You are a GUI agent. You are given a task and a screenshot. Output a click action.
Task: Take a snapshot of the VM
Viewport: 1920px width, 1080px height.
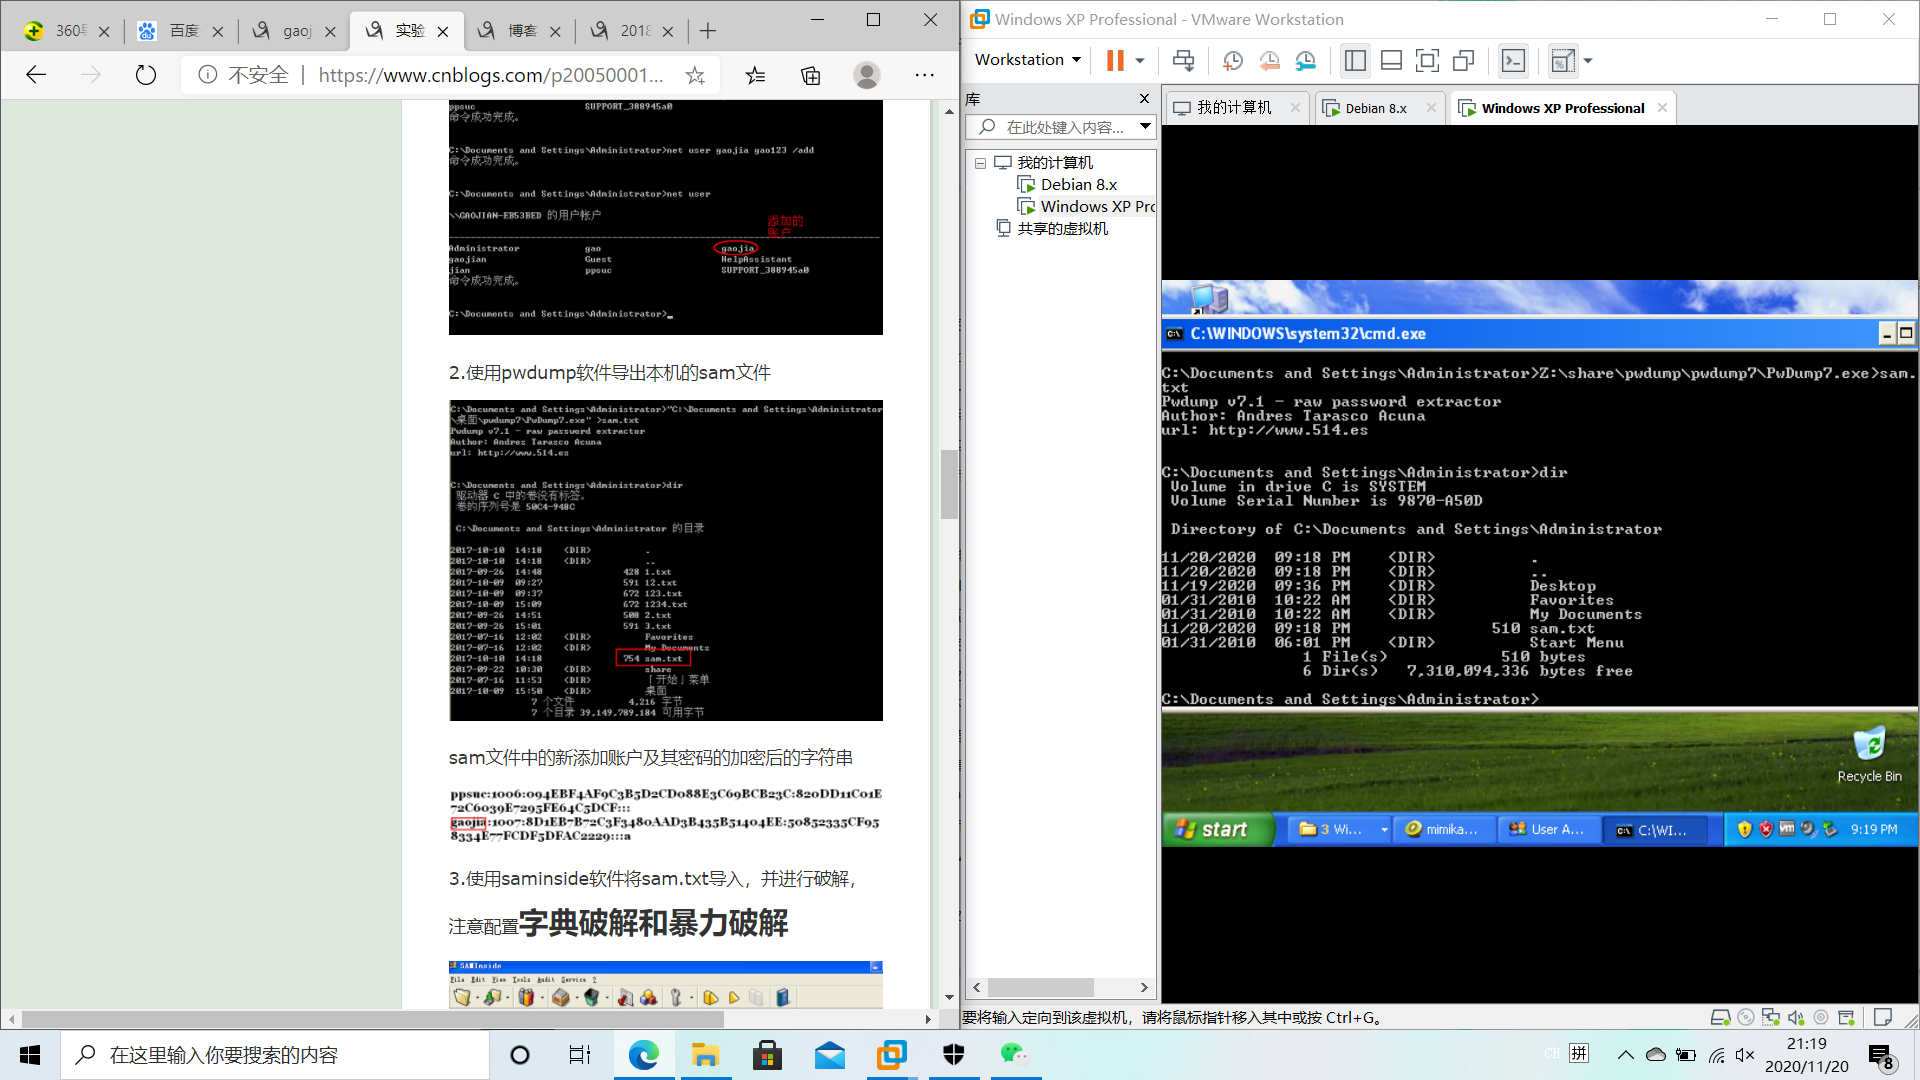coord(1232,61)
